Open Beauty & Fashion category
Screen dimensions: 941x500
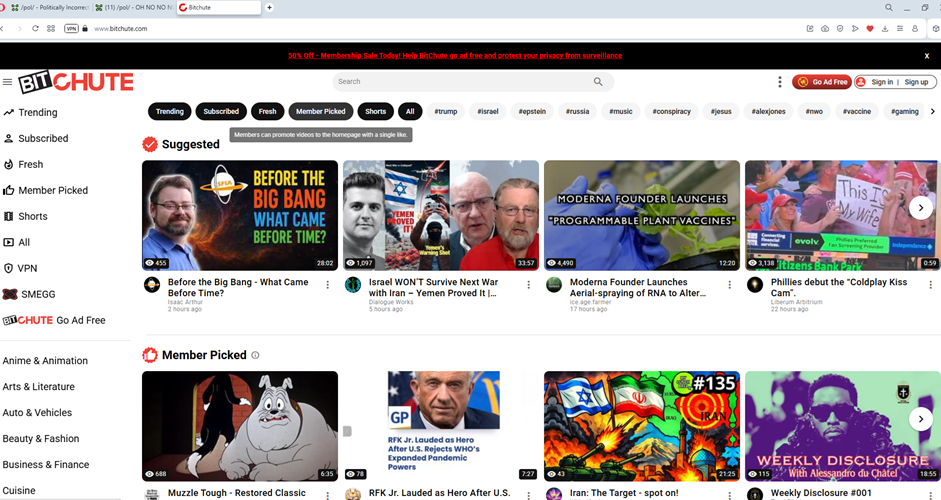tap(41, 438)
